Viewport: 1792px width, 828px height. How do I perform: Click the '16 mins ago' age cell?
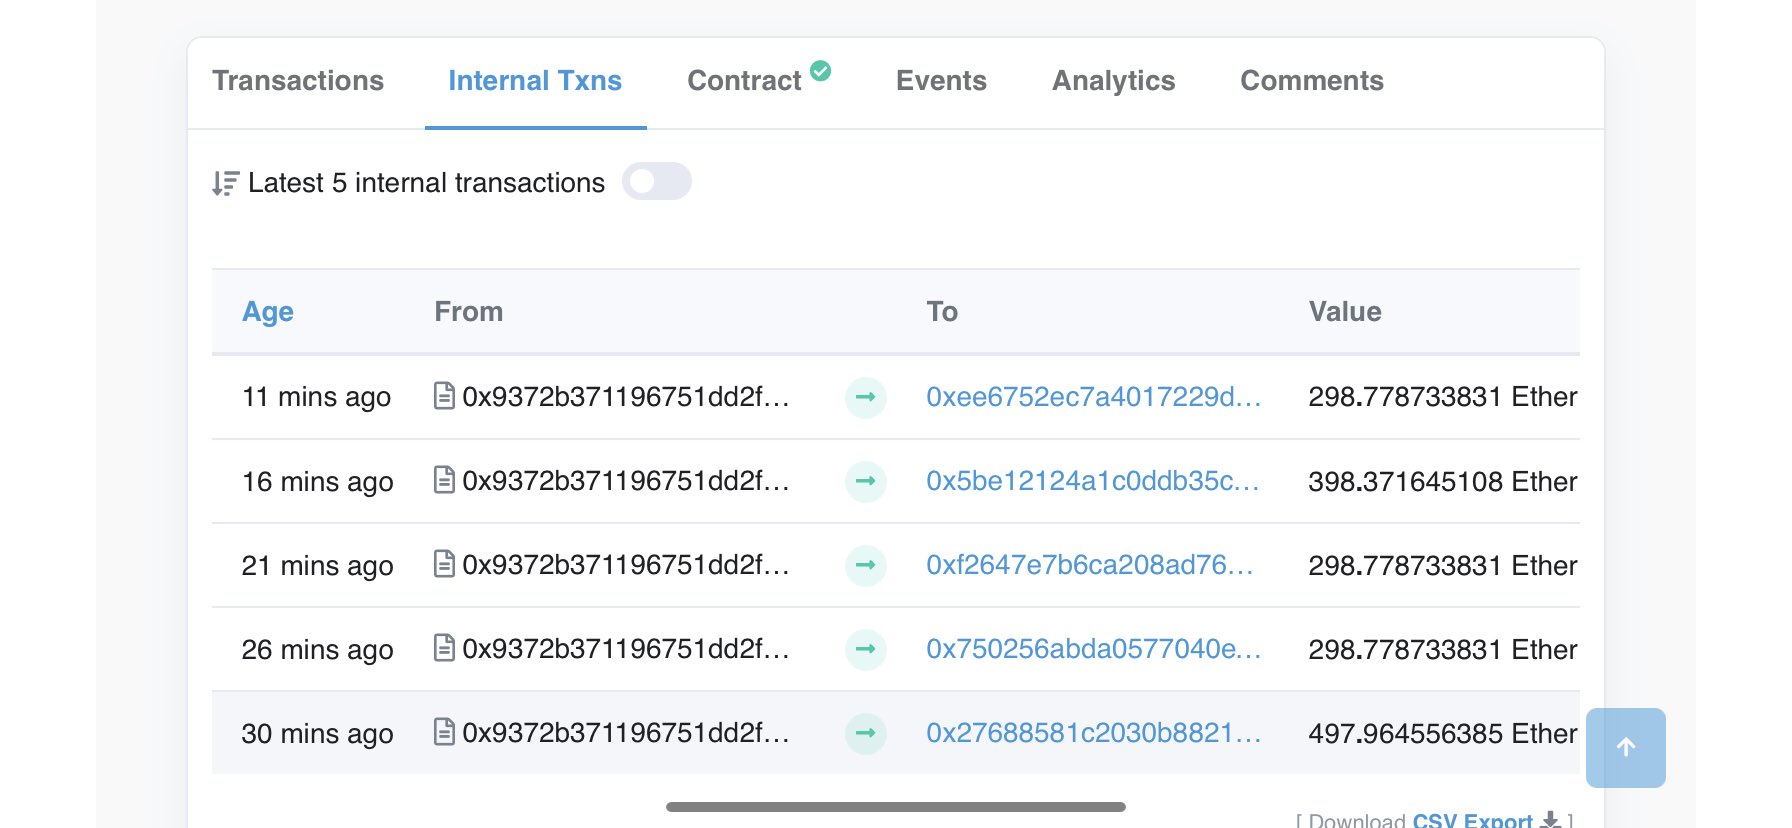pos(317,482)
